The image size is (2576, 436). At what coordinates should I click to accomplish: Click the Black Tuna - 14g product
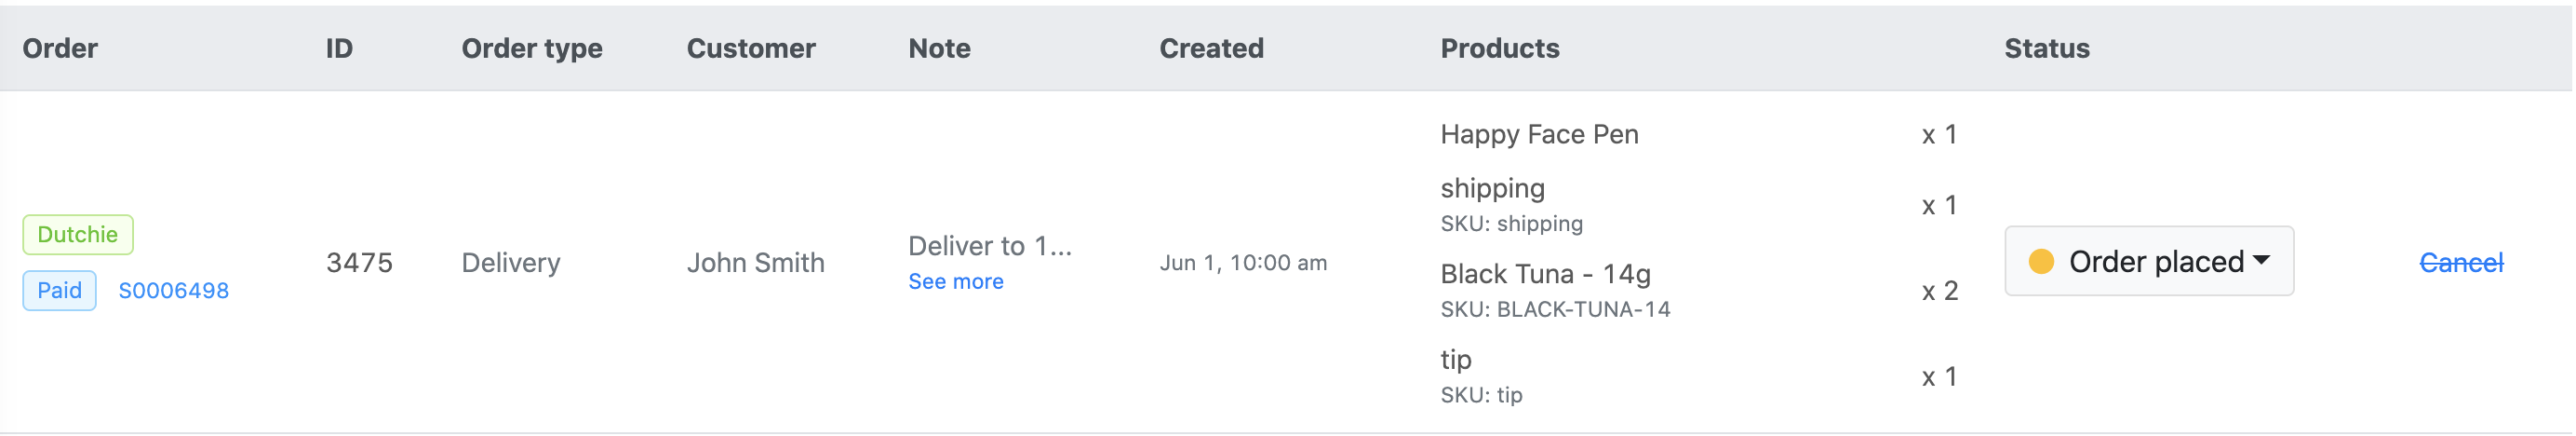[1544, 274]
